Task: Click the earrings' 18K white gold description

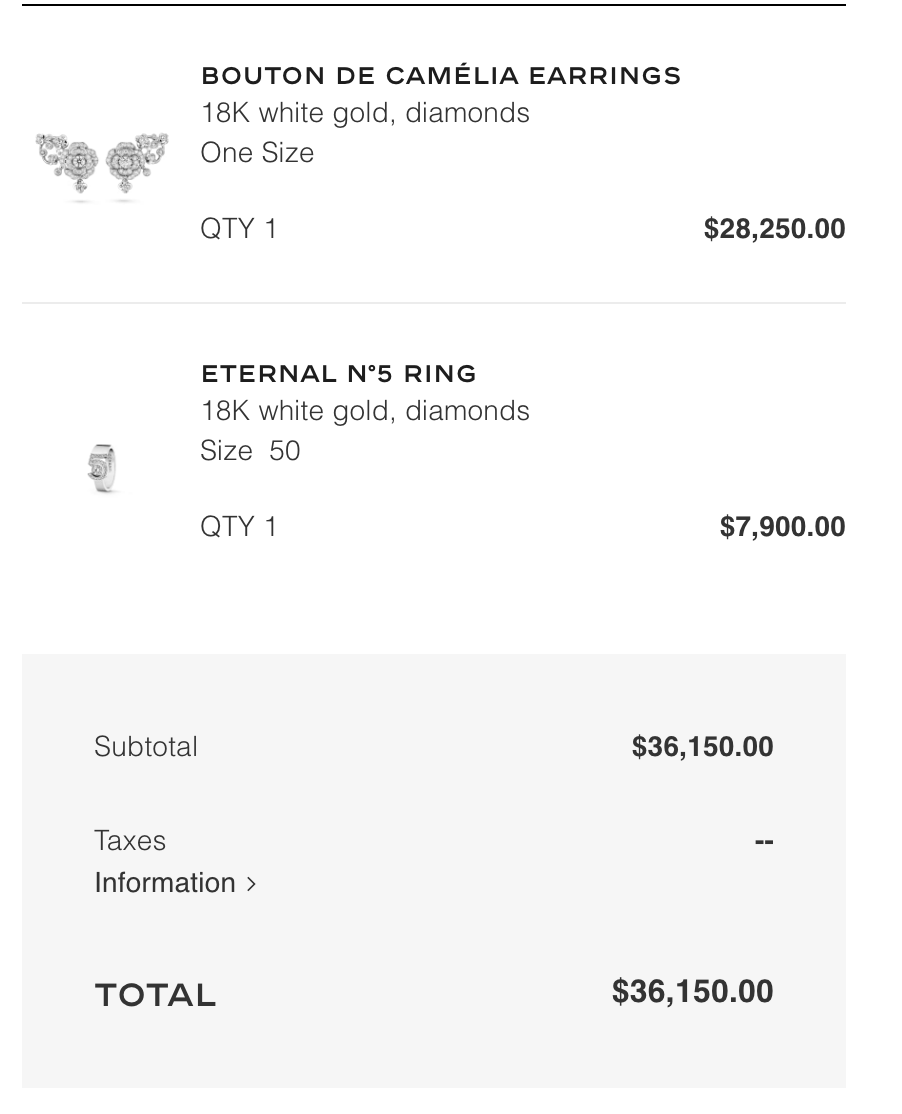Action: point(365,114)
